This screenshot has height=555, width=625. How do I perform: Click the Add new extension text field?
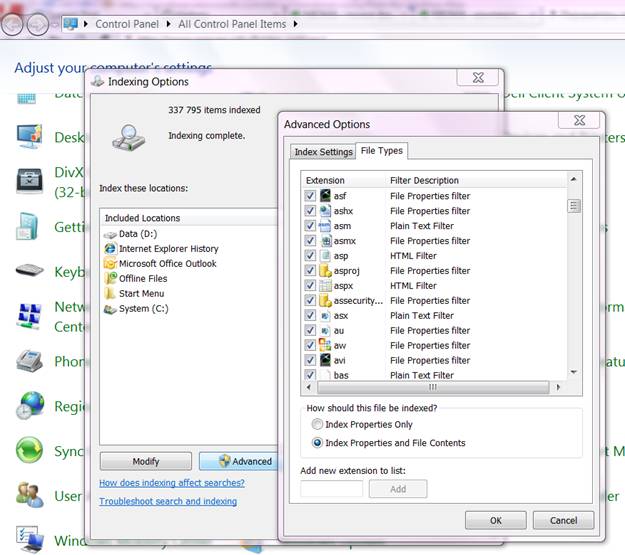tap(332, 489)
